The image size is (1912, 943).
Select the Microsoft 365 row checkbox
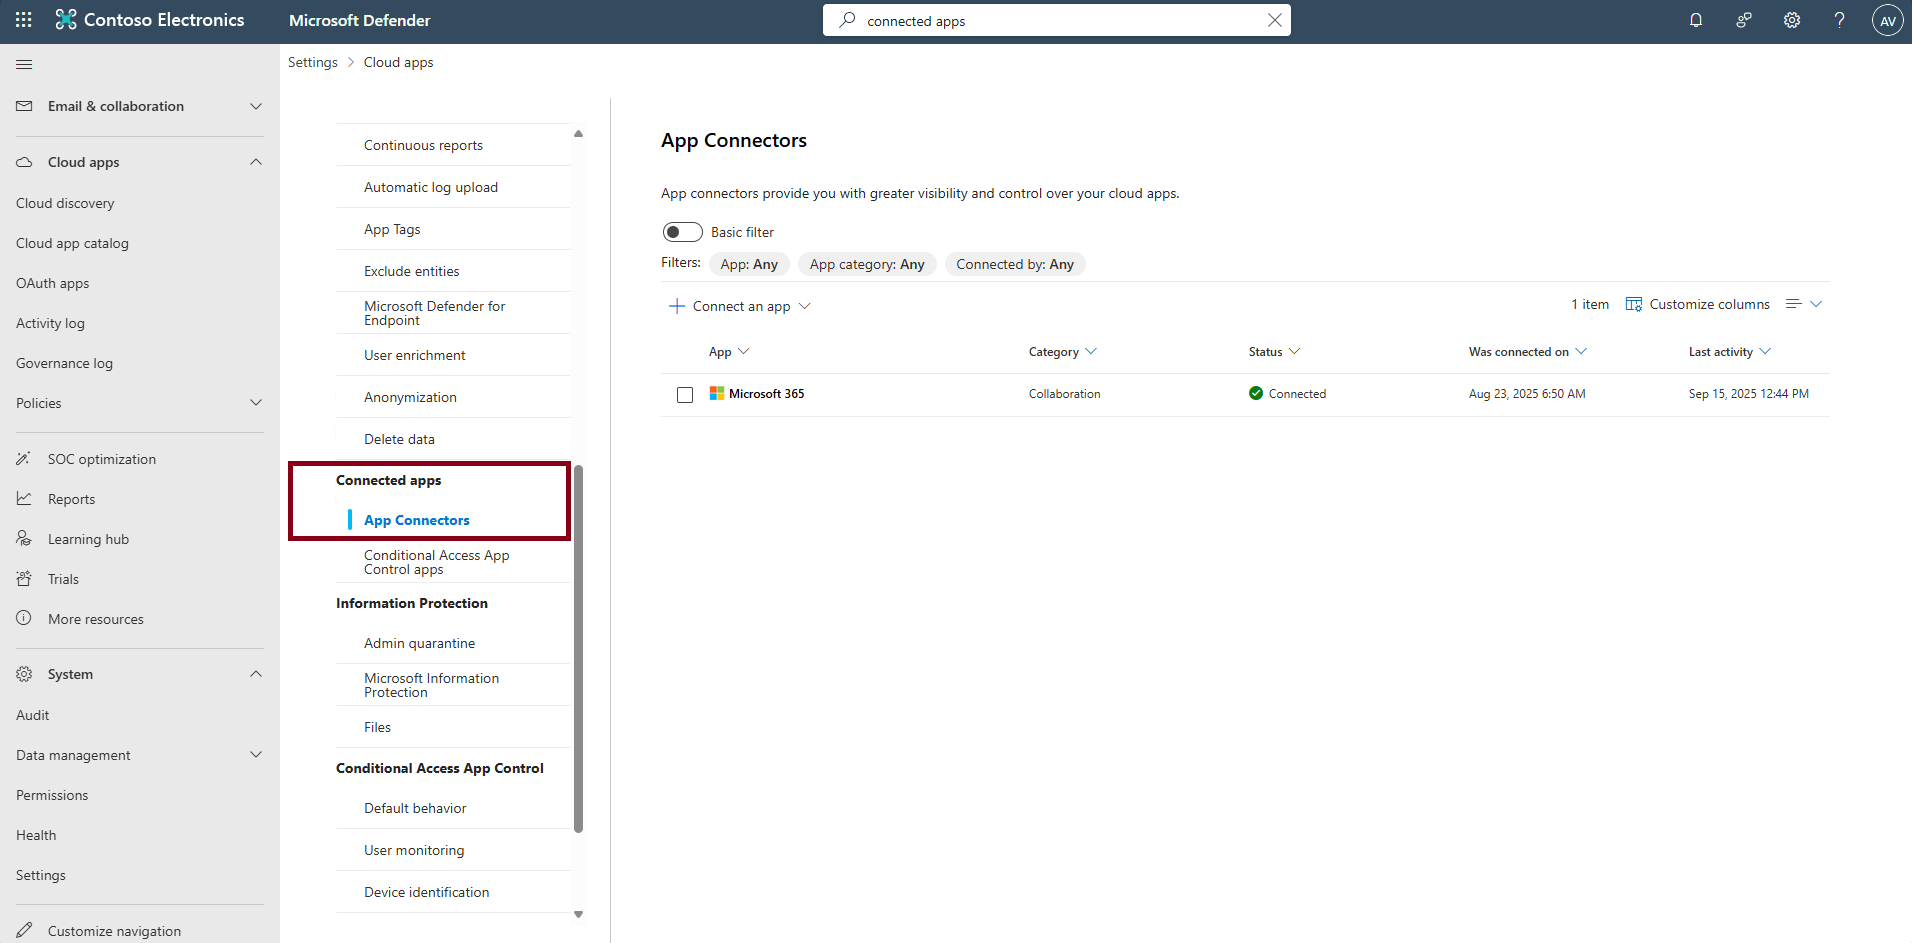coord(685,395)
